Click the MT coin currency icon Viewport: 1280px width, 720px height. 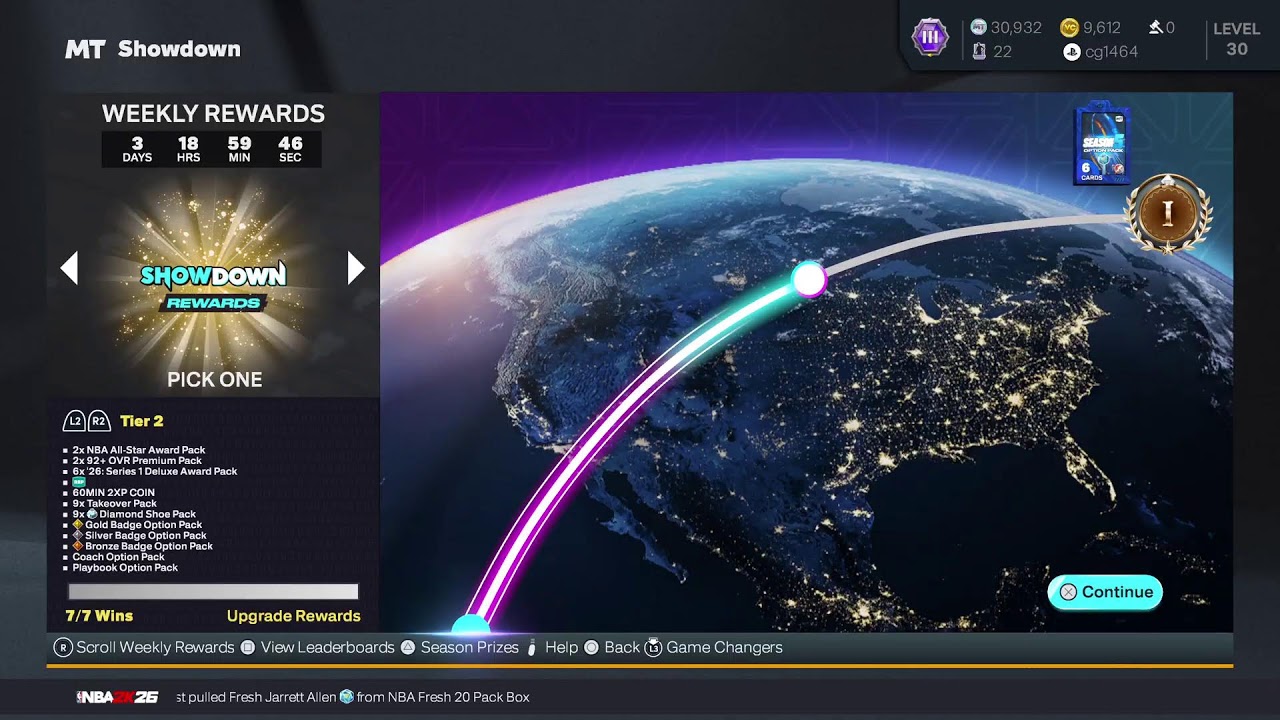tap(978, 28)
